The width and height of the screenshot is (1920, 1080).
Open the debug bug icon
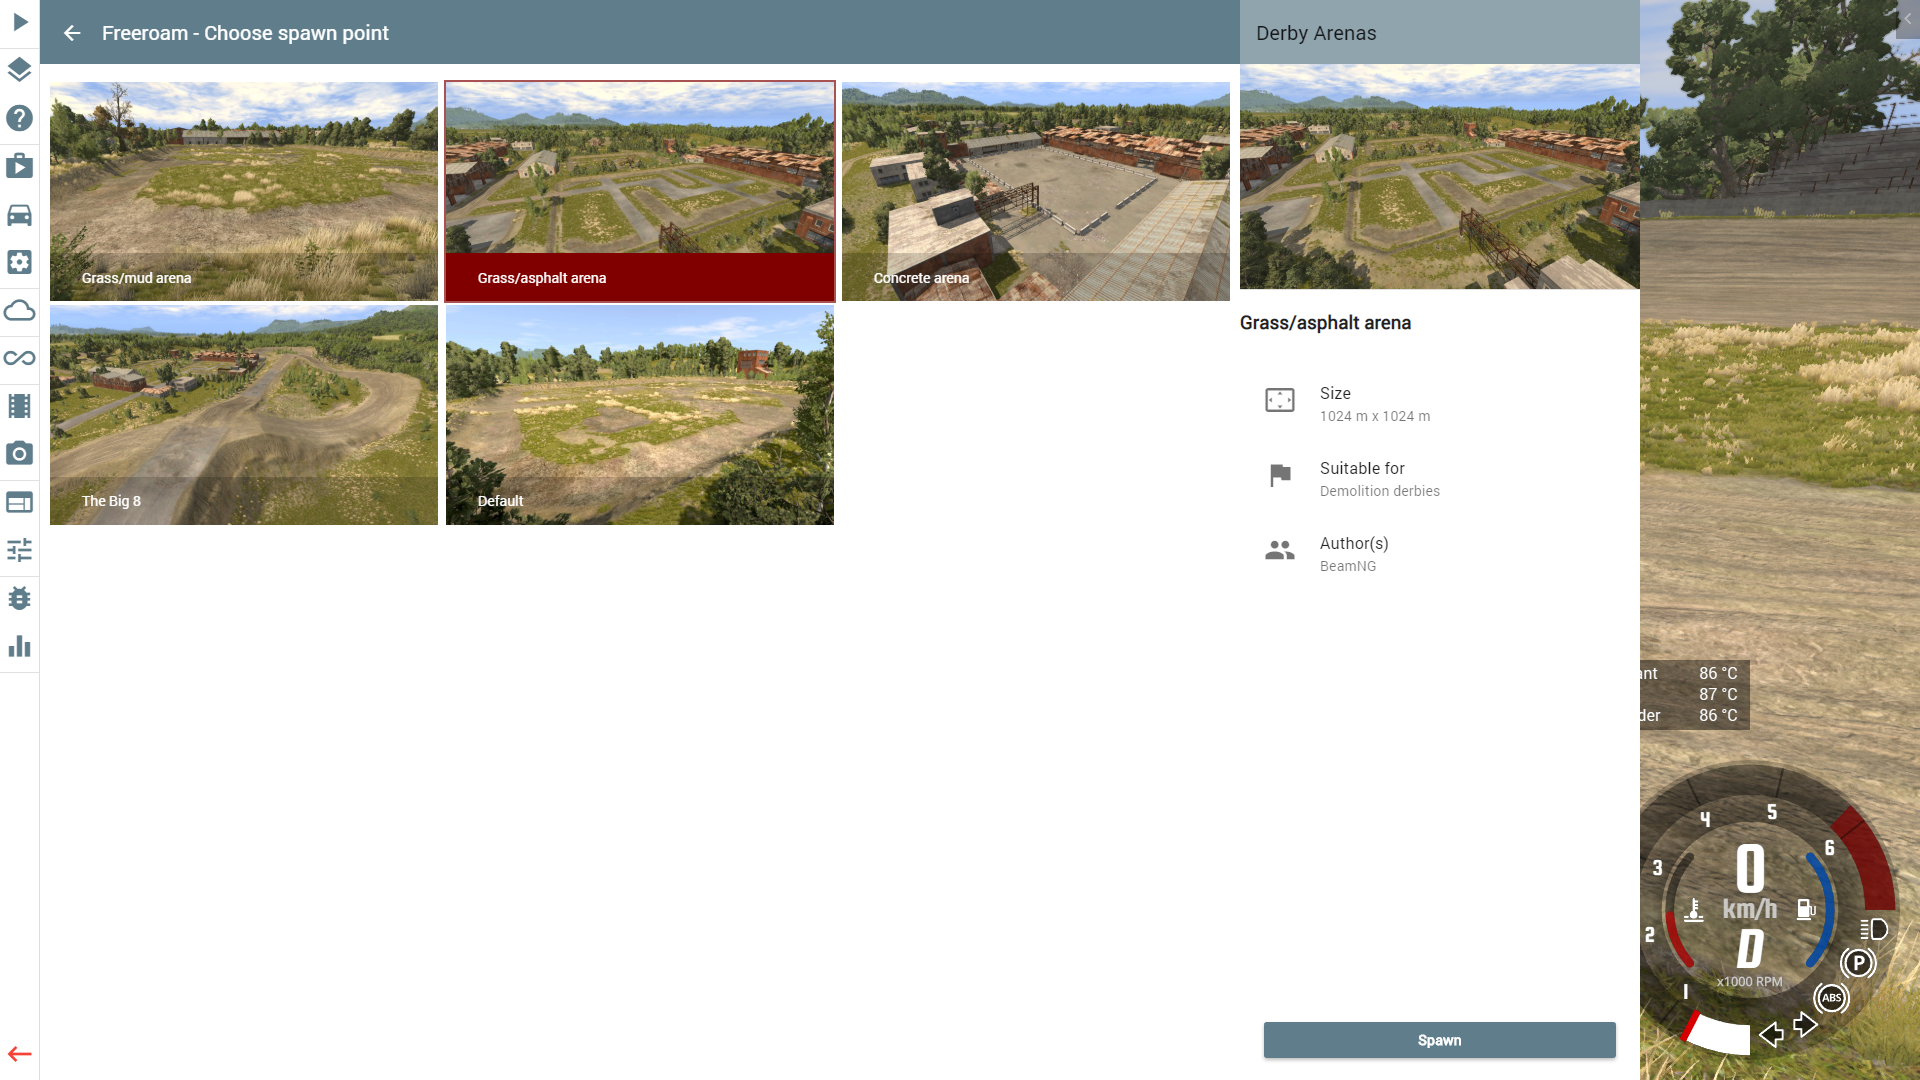pos(20,598)
